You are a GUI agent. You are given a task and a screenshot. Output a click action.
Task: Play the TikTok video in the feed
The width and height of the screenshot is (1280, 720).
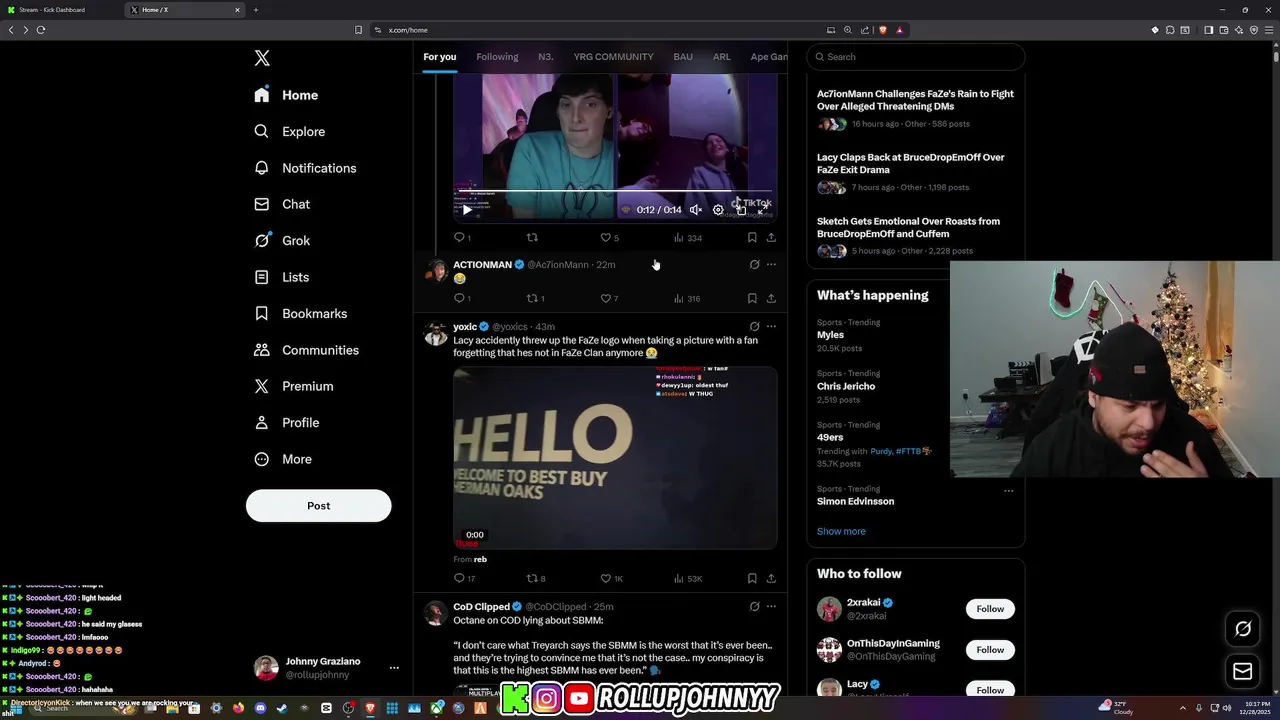(x=467, y=210)
